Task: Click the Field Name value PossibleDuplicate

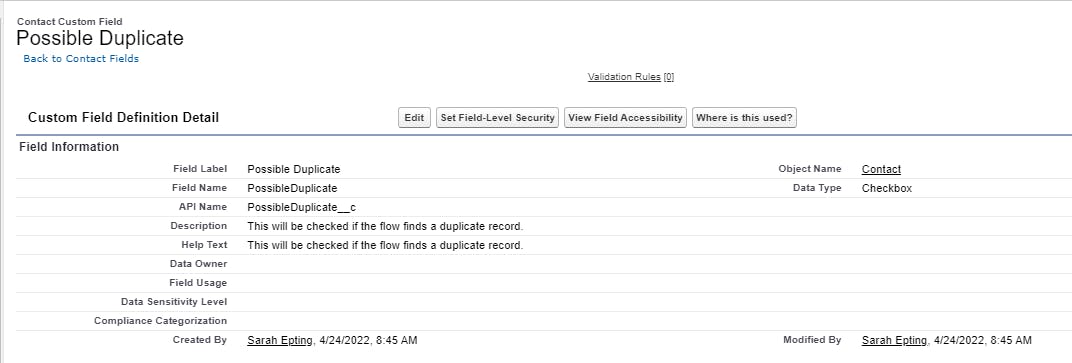Action: [x=292, y=188]
